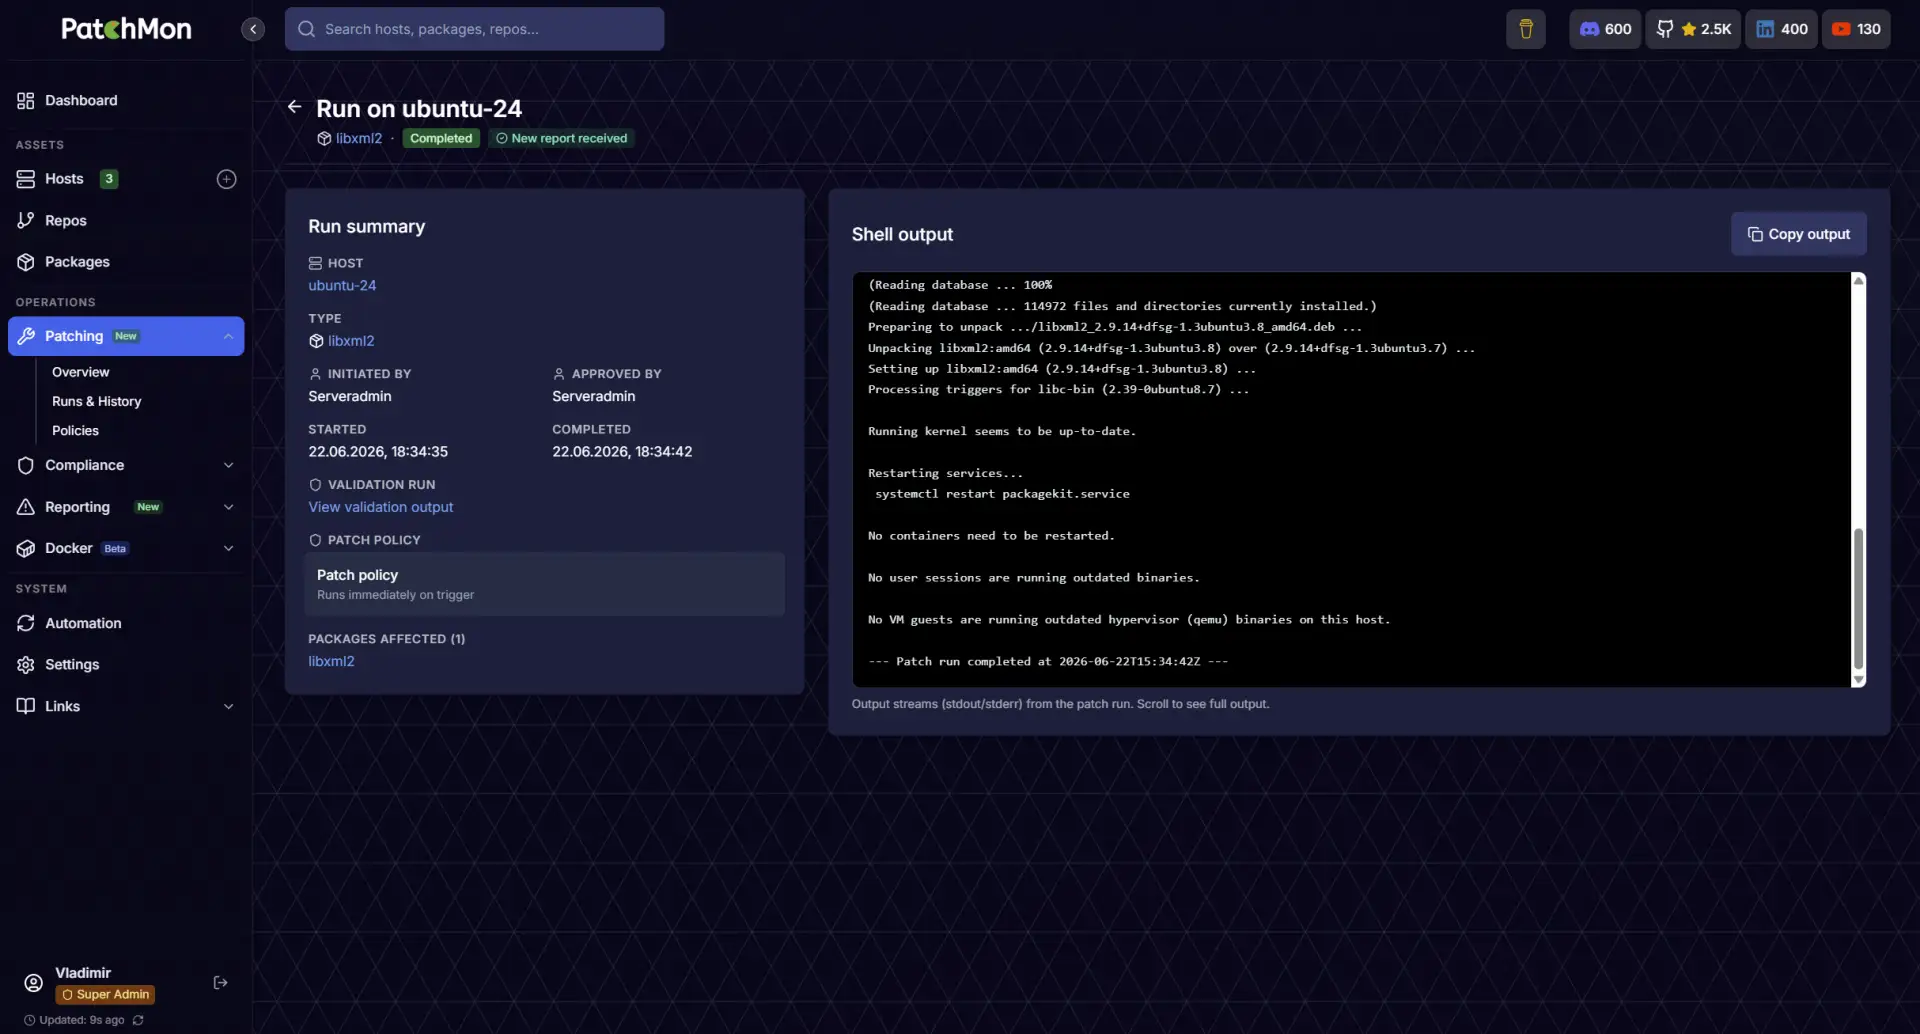This screenshot has height=1034, width=1920.
Task: Click the Reporting warning triangle icon
Action: pos(26,507)
